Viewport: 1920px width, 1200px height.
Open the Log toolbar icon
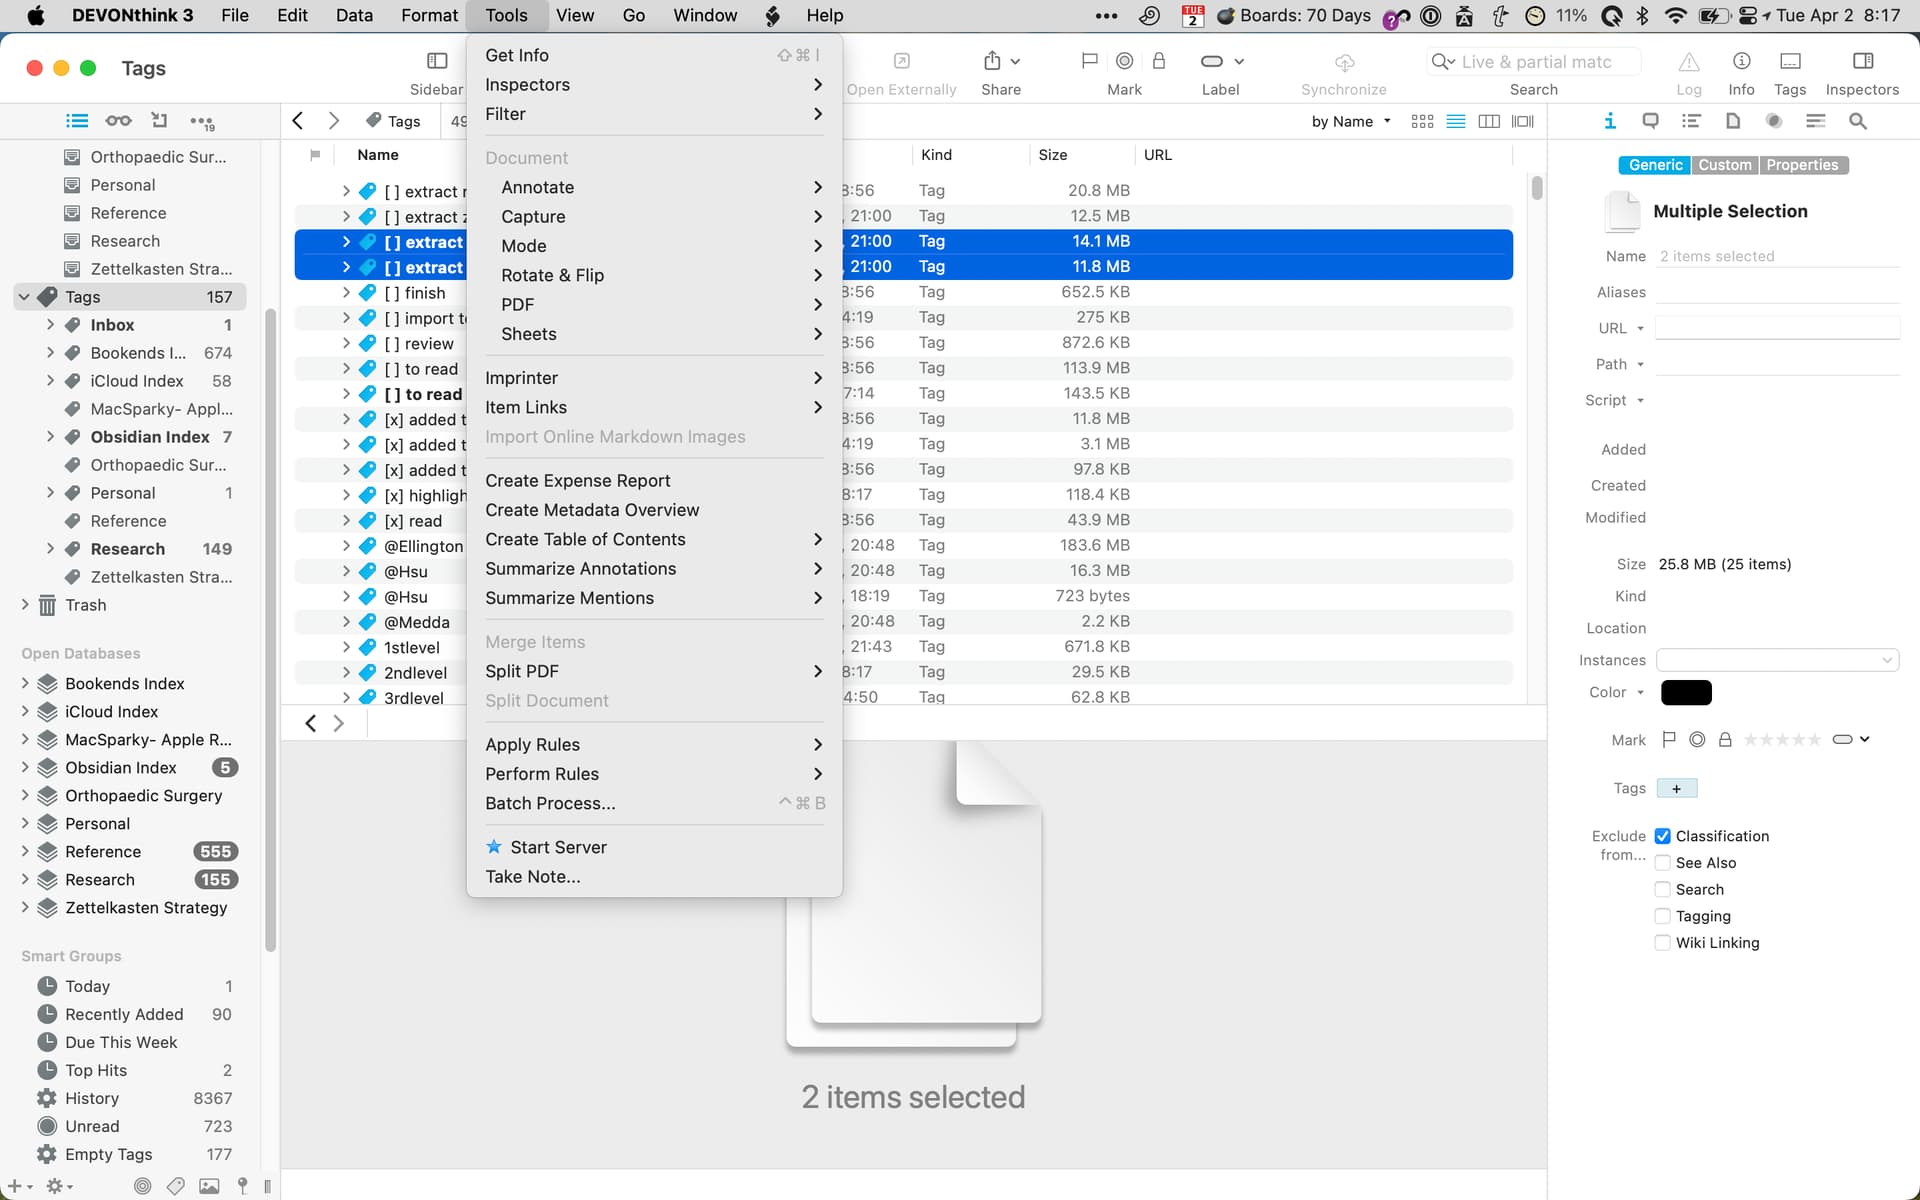pyautogui.click(x=1688, y=62)
